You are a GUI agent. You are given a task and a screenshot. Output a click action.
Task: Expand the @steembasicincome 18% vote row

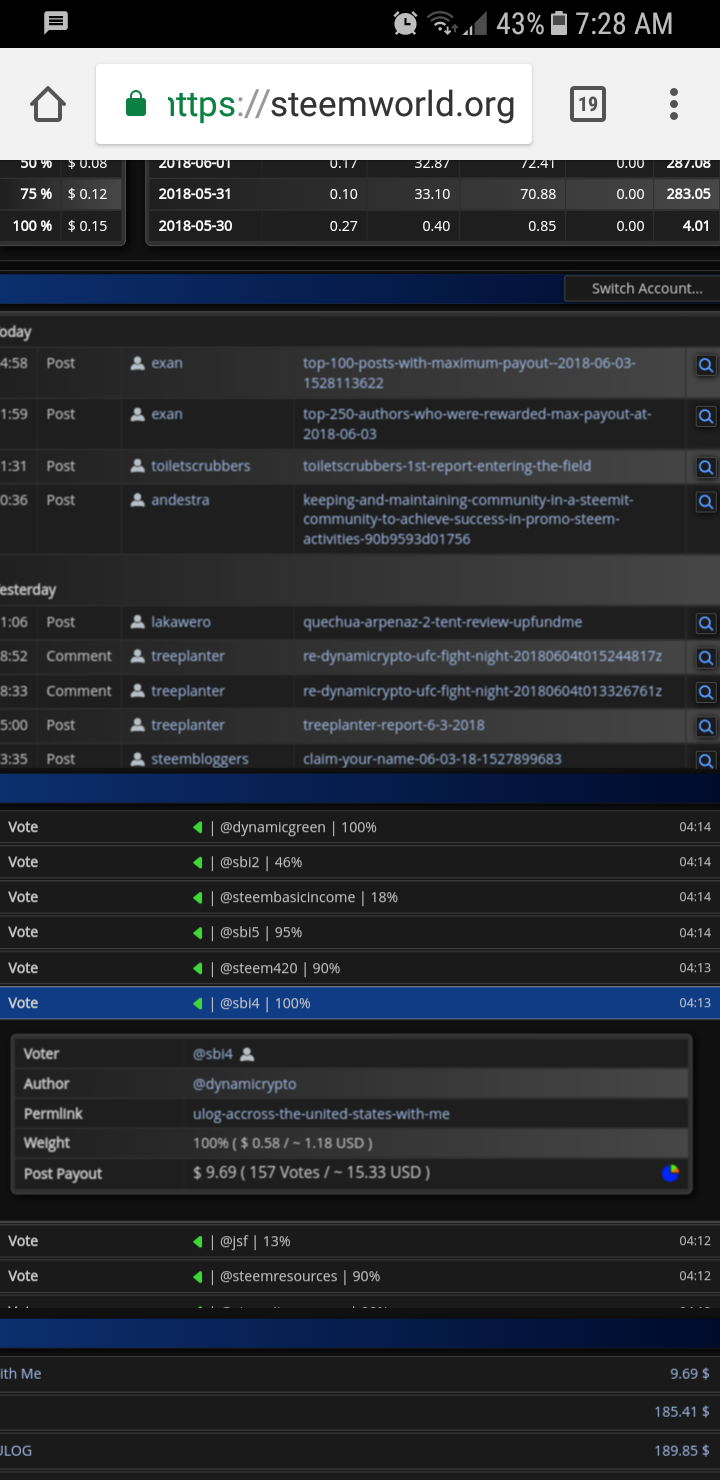[360, 897]
